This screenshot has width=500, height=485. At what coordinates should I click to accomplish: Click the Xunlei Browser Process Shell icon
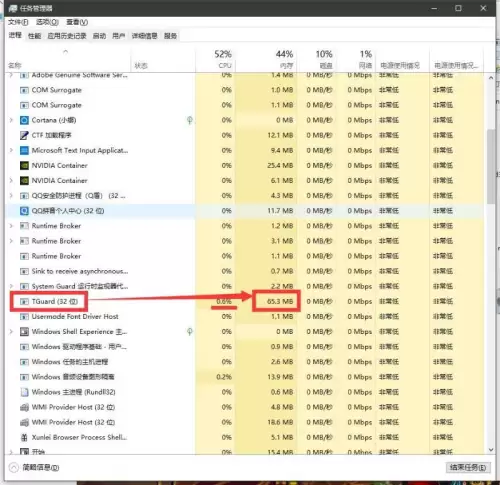tap(24, 437)
